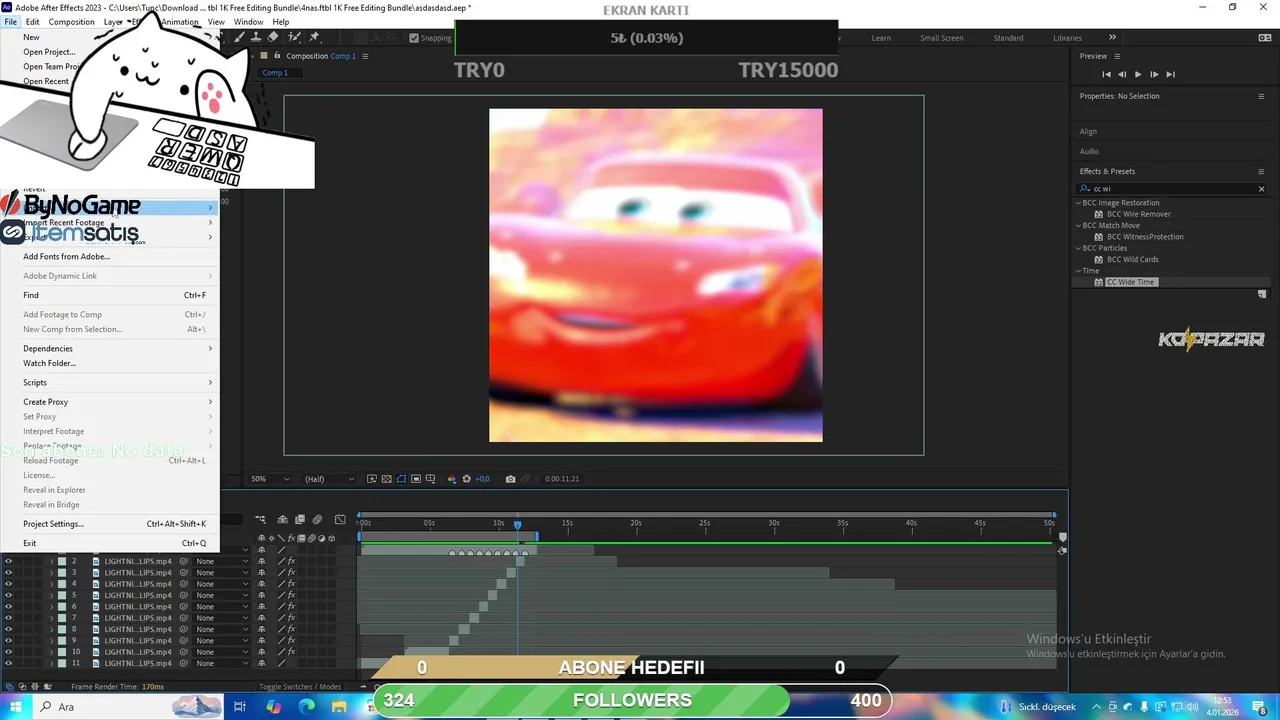Switch to Libraries workspace
This screenshot has height=720, width=1280.
click(x=1067, y=38)
